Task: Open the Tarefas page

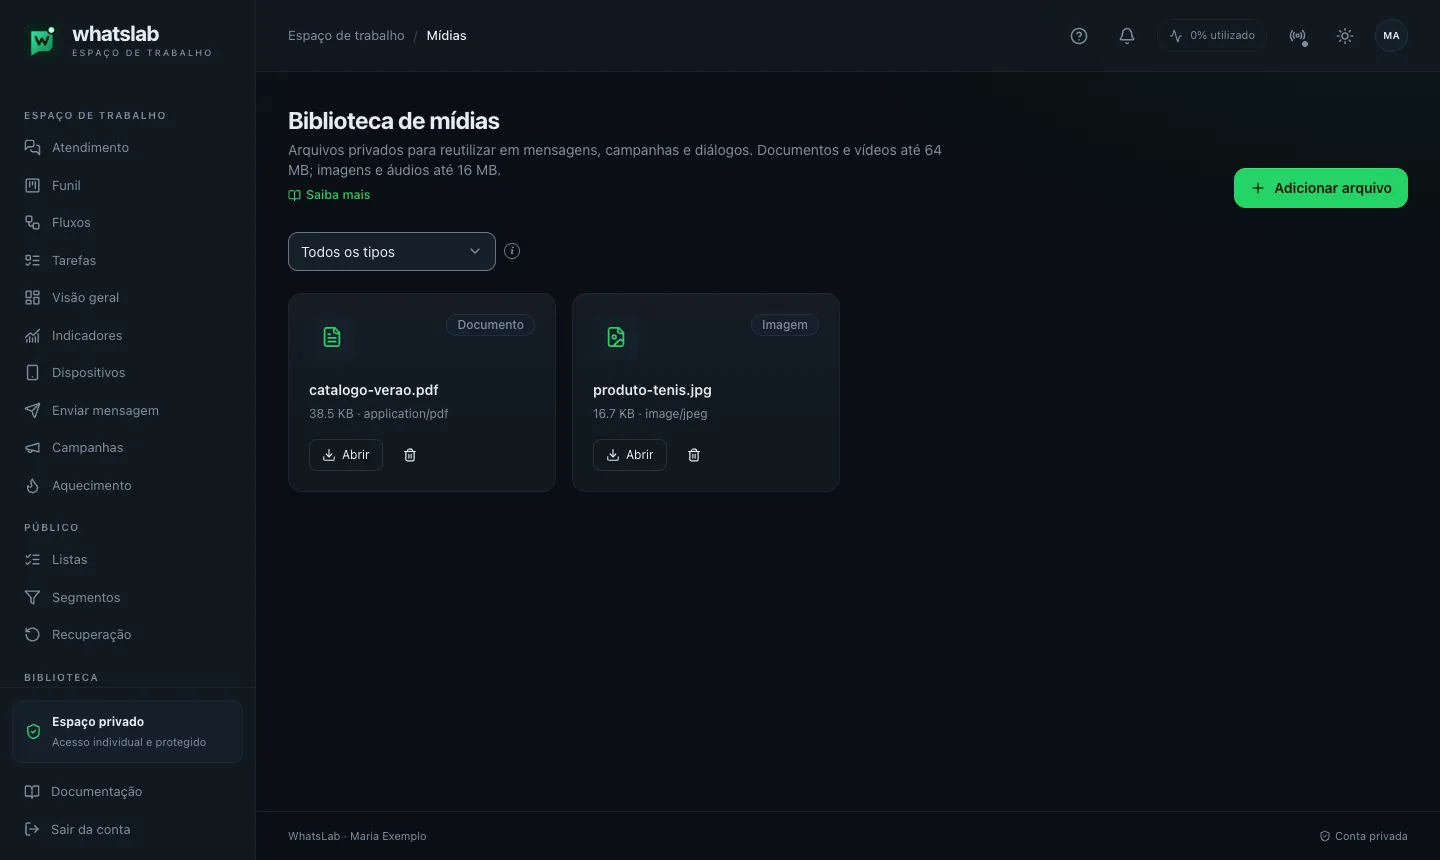Action: click(127, 260)
